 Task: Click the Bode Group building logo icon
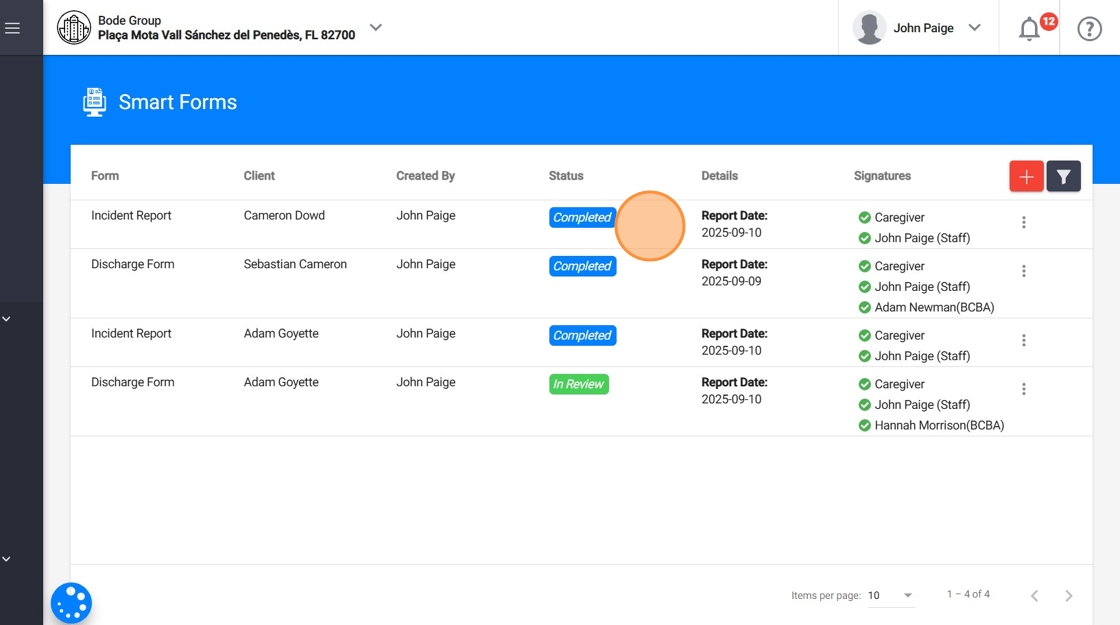click(74, 28)
